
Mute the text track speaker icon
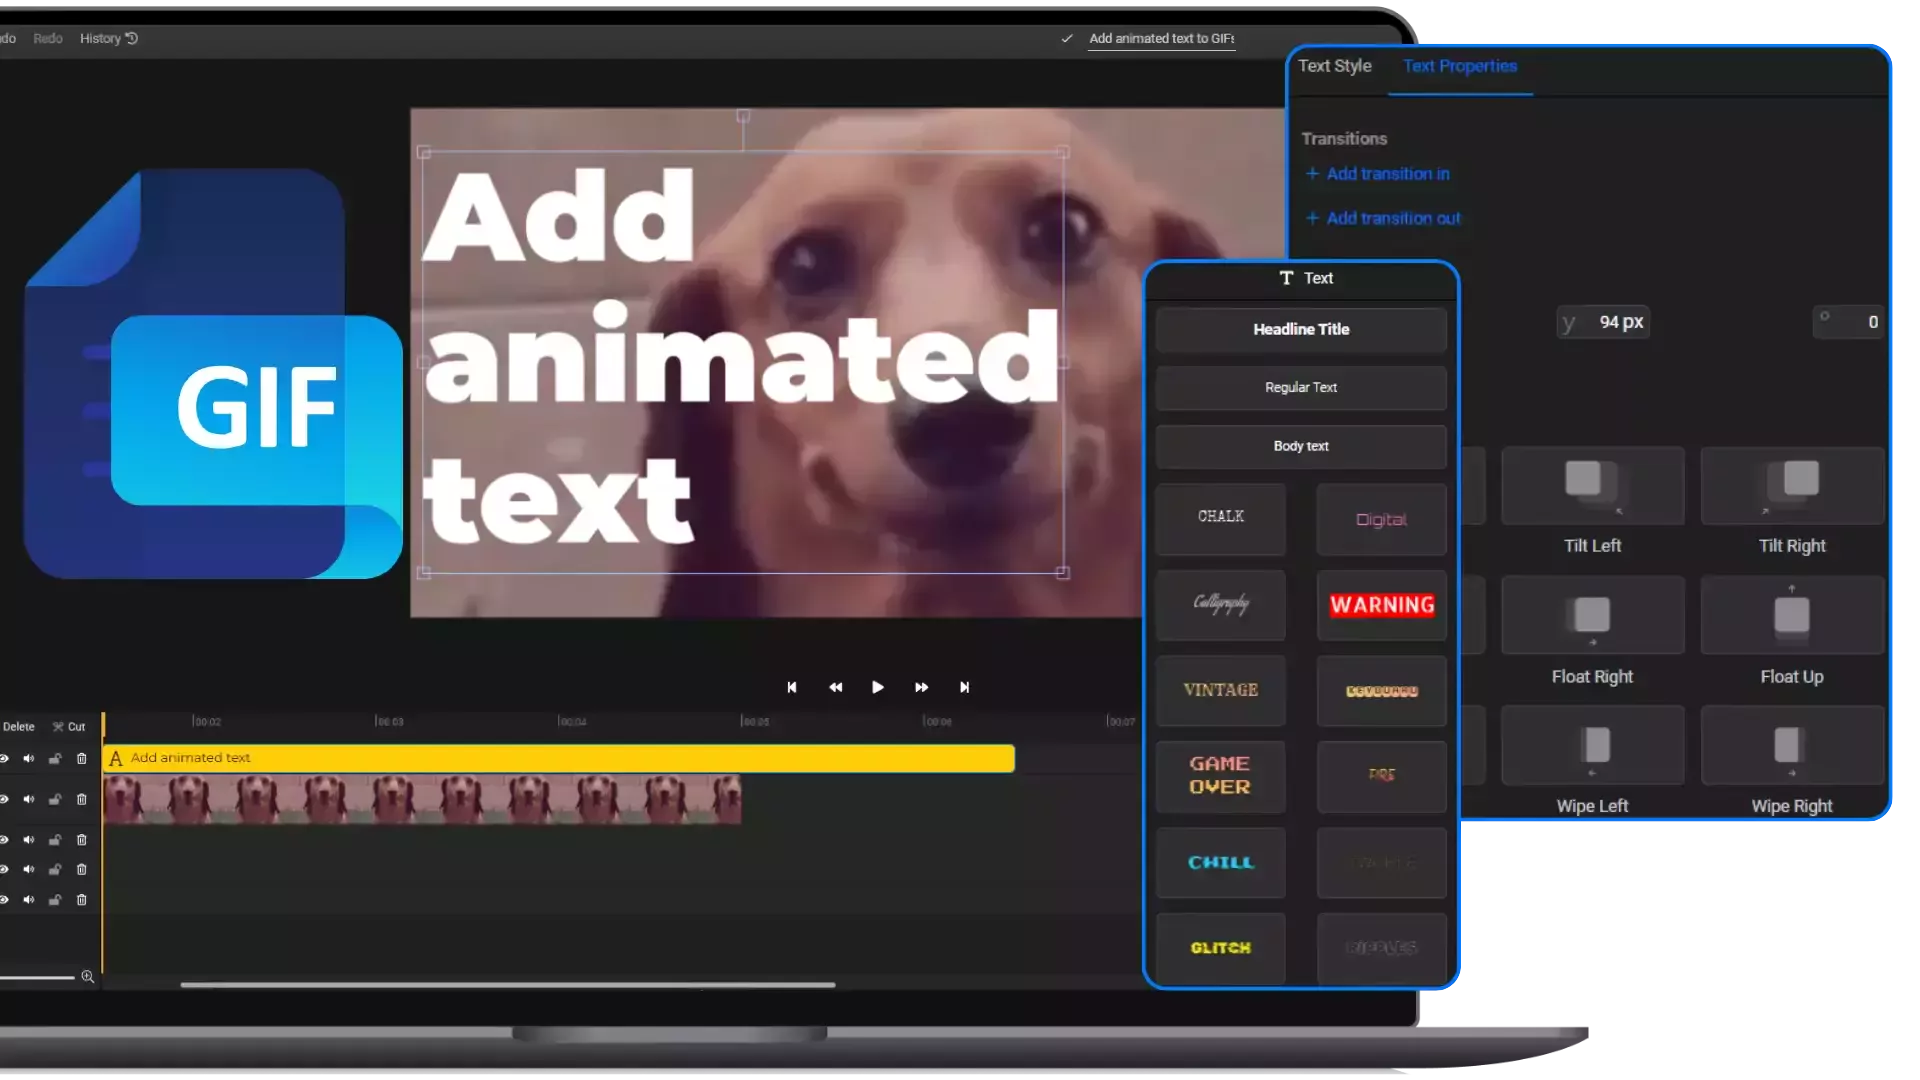29,759
